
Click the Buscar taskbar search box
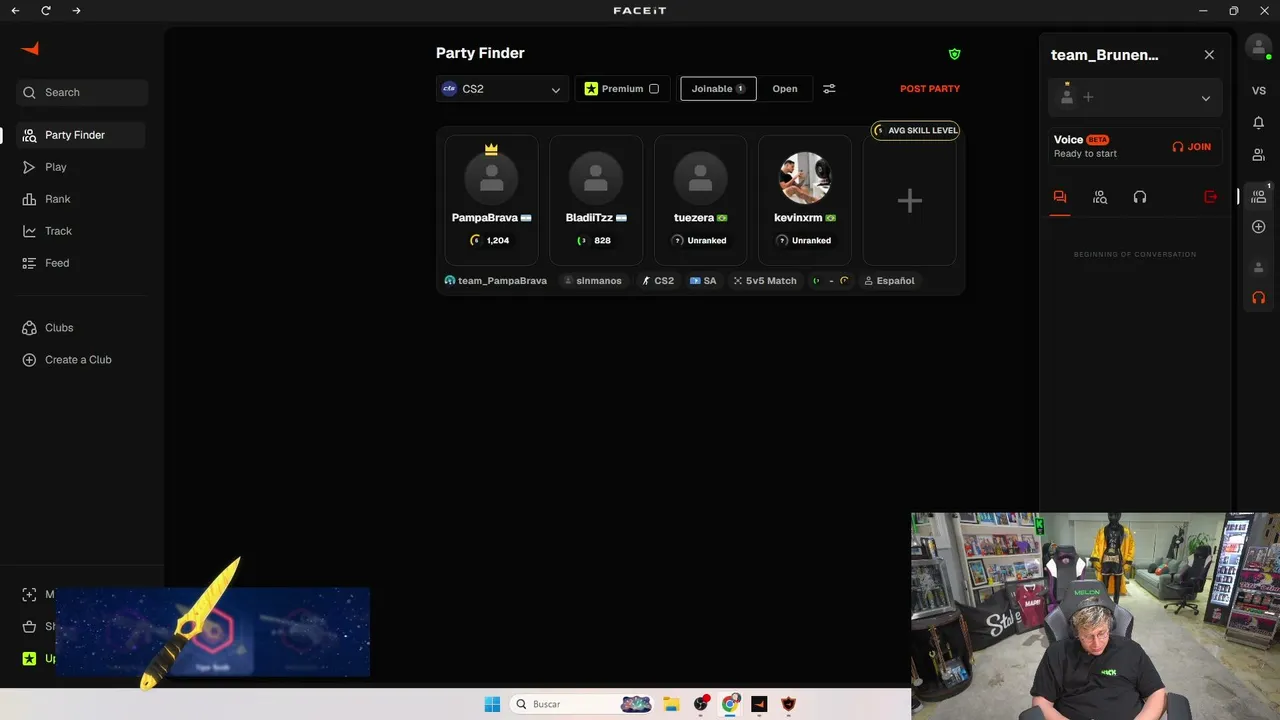tap(584, 704)
